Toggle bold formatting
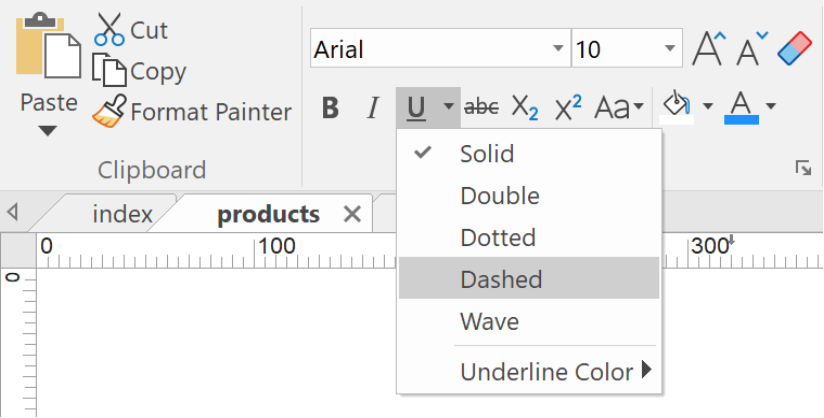 (330, 108)
